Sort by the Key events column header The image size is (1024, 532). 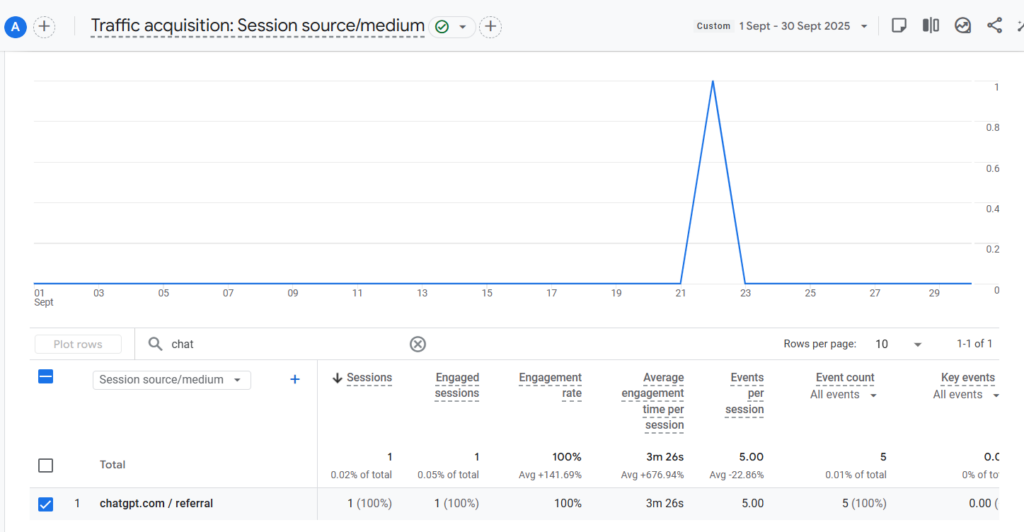click(x=968, y=378)
